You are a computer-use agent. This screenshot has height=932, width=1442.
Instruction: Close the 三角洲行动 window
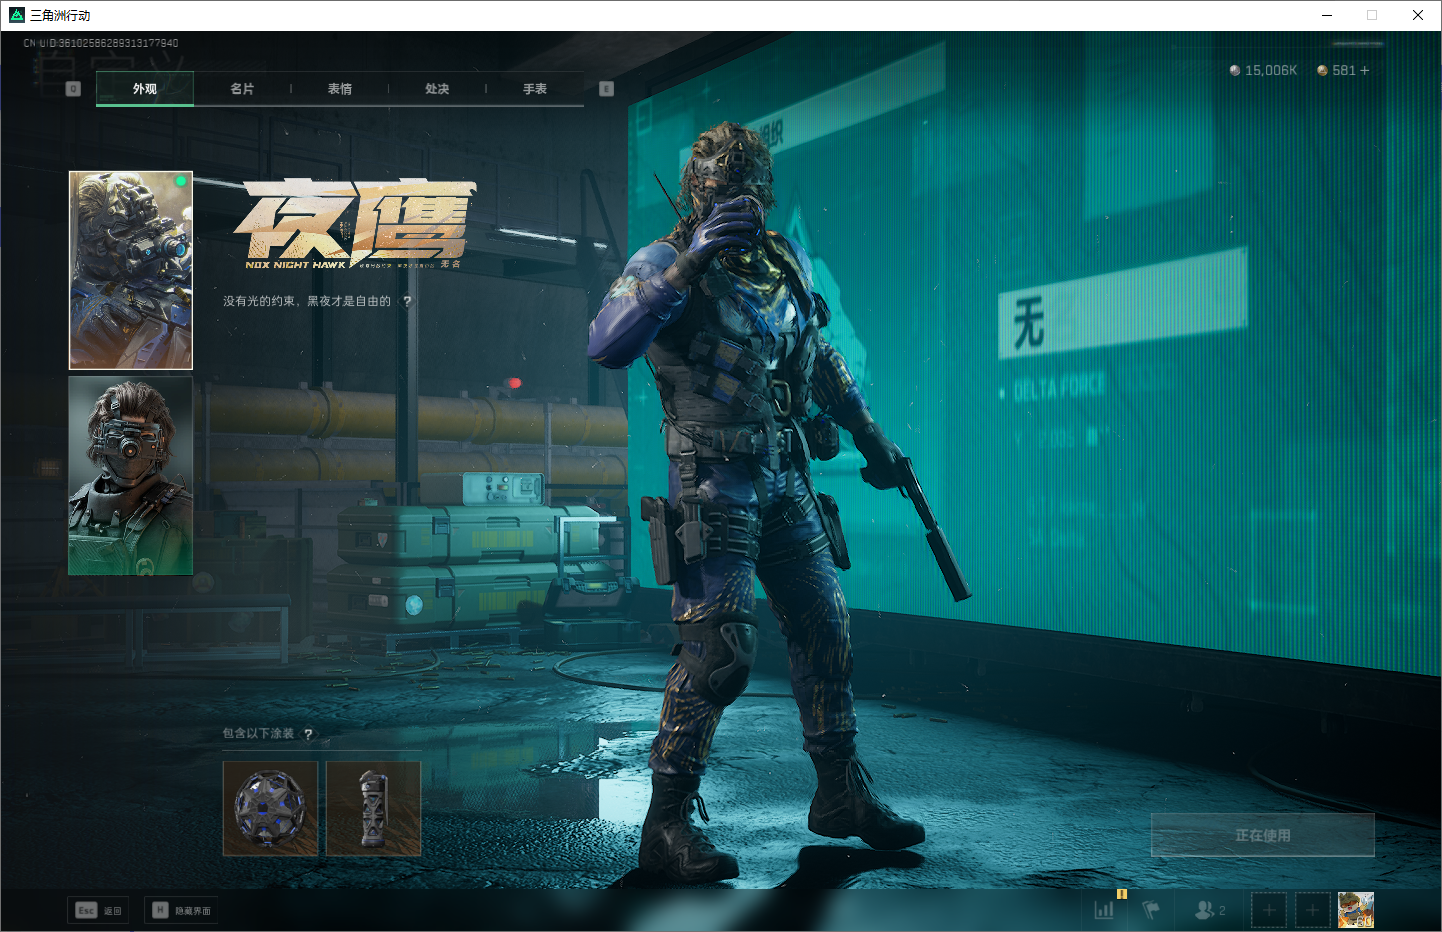(x=1418, y=15)
